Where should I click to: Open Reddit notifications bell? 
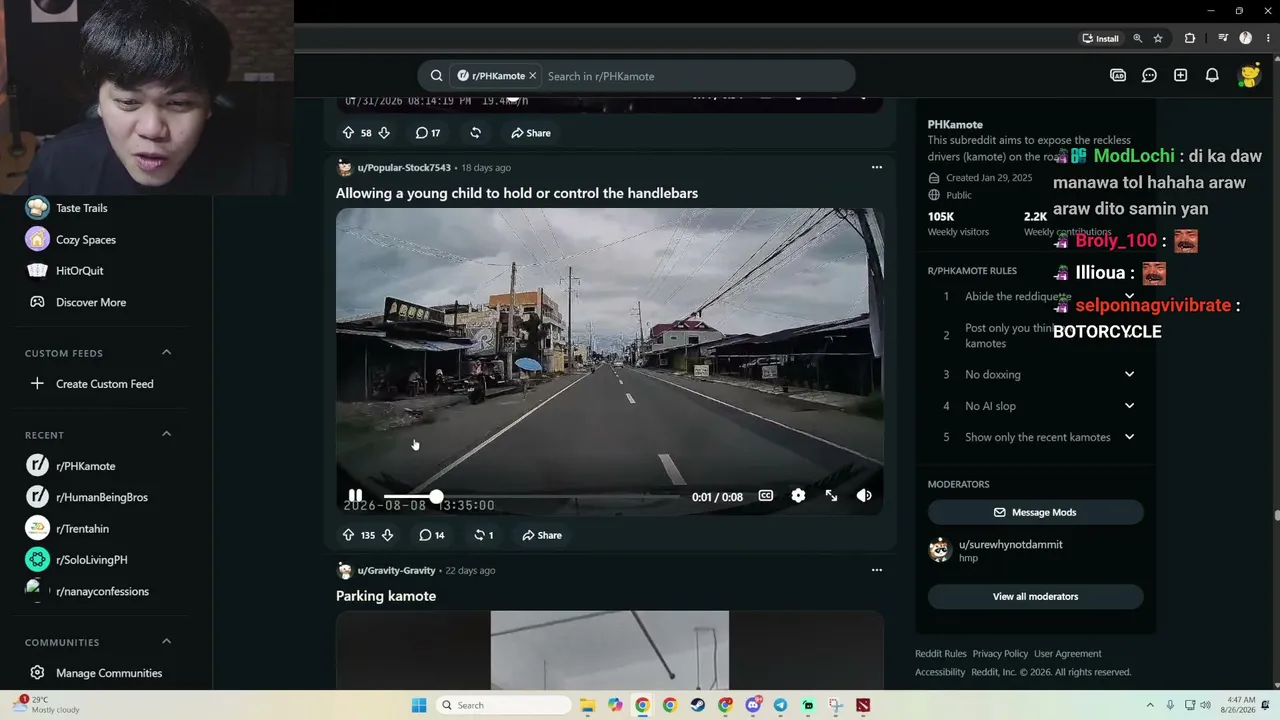pos(1212,76)
